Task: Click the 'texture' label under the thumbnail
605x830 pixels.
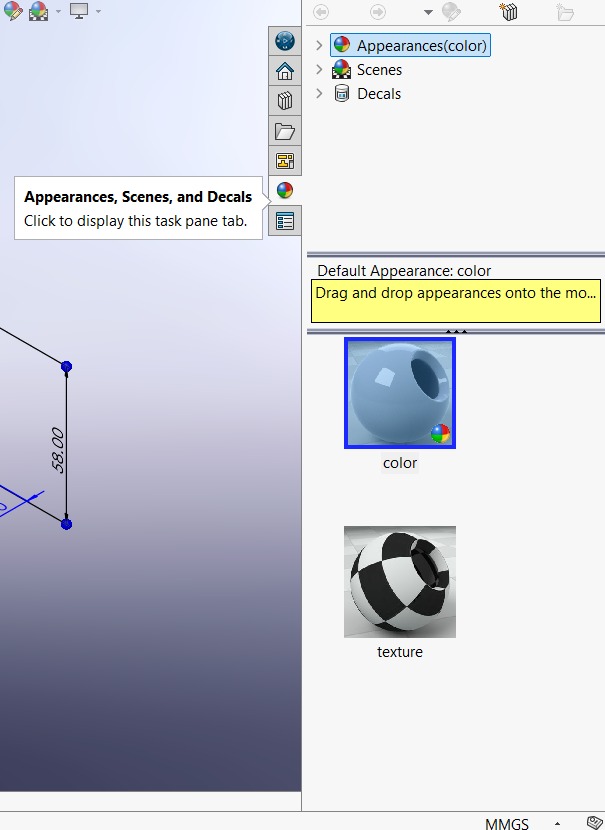Action: pyautogui.click(x=400, y=652)
